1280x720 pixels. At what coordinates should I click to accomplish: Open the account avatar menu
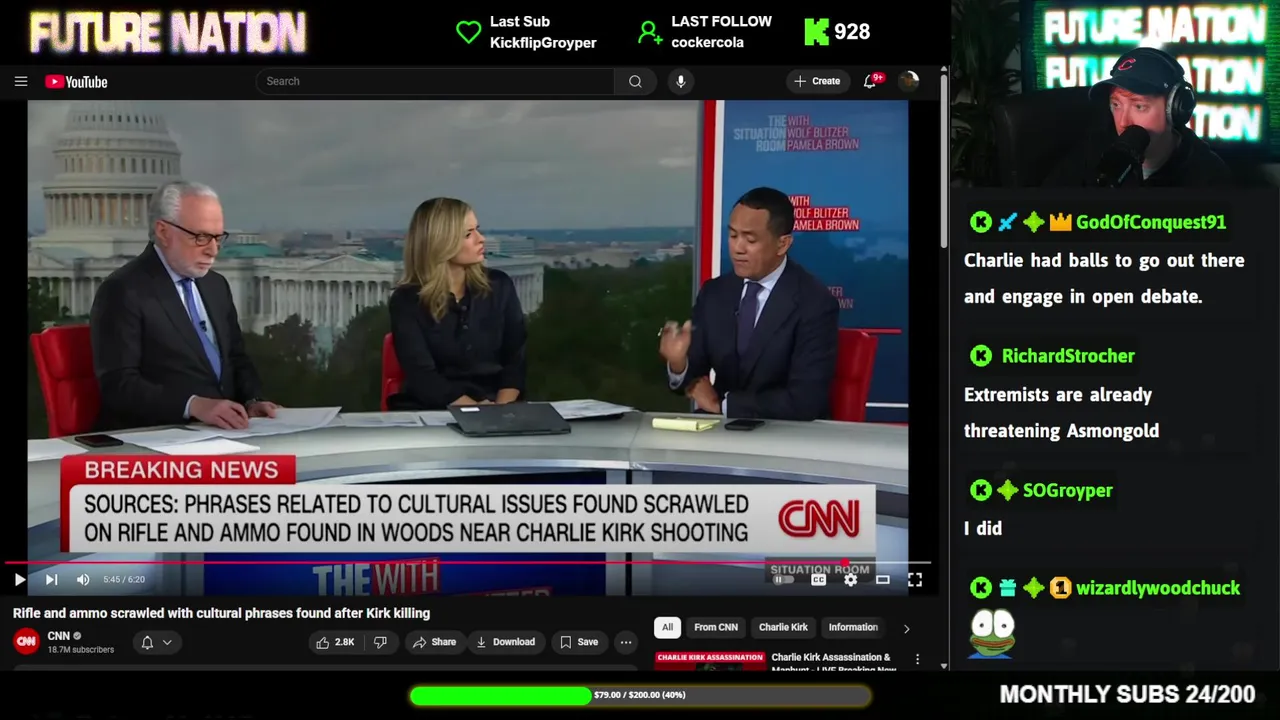pos(909,81)
